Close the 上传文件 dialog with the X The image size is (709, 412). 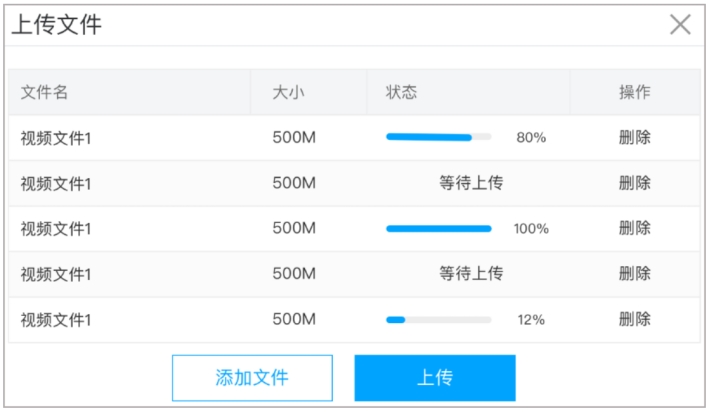pyautogui.click(x=680, y=24)
